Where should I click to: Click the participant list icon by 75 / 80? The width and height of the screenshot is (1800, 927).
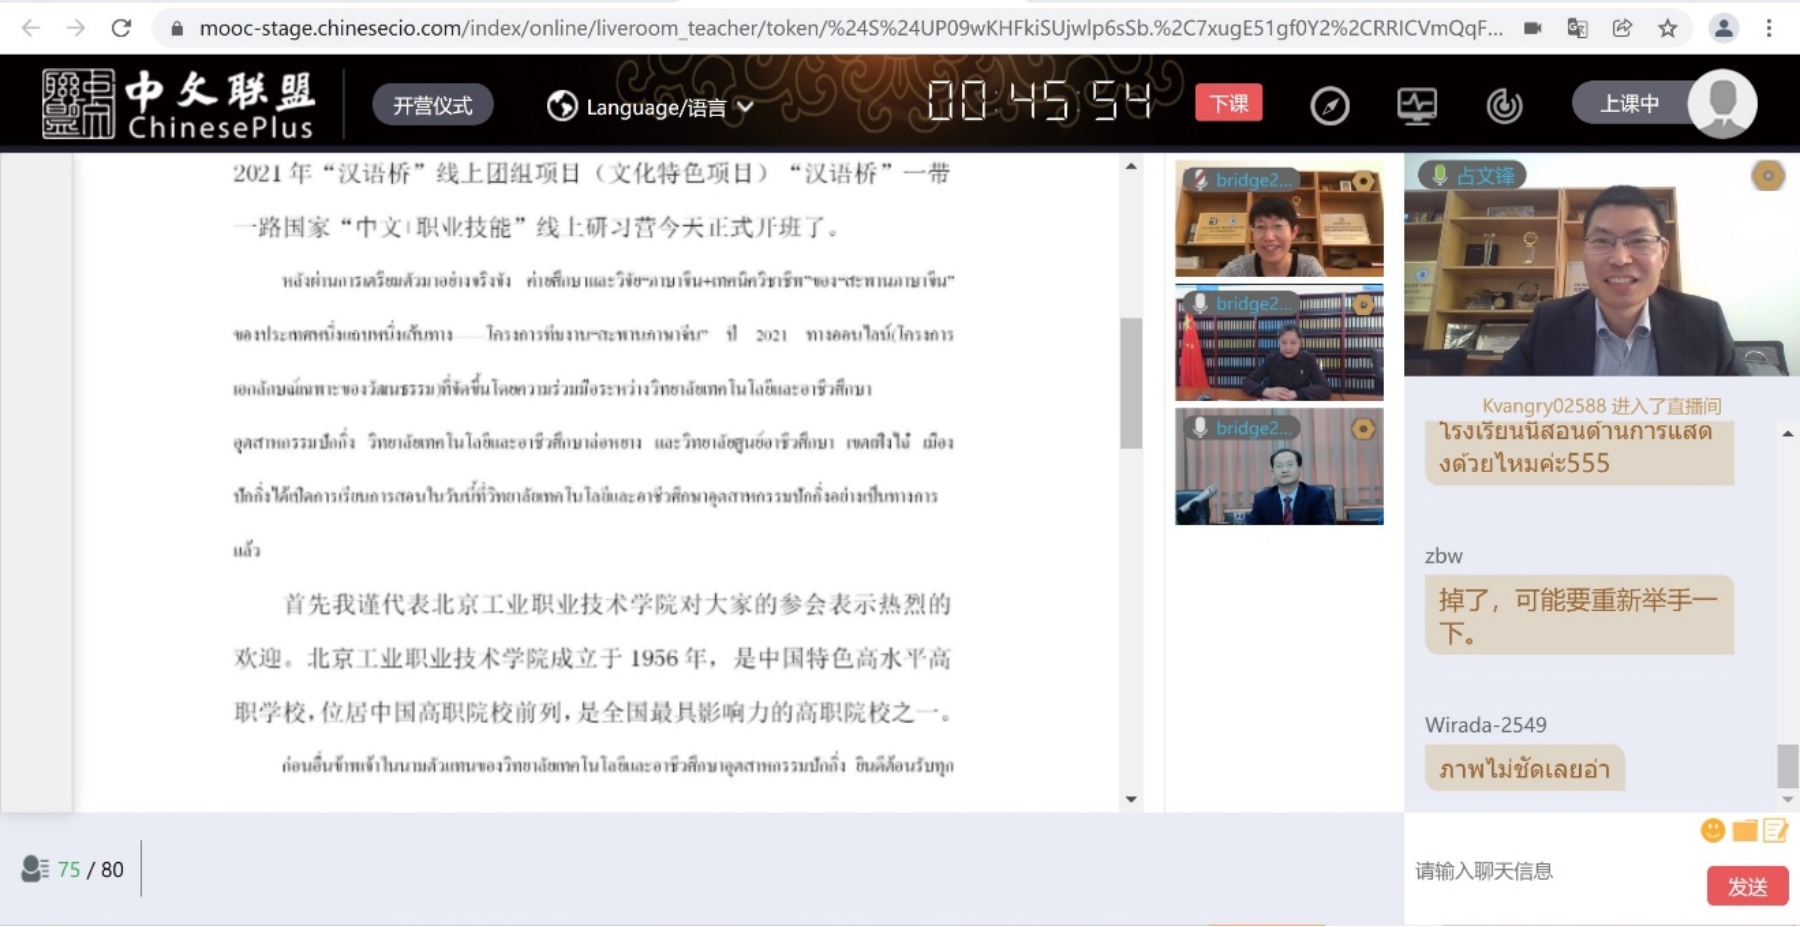click(34, 869)
